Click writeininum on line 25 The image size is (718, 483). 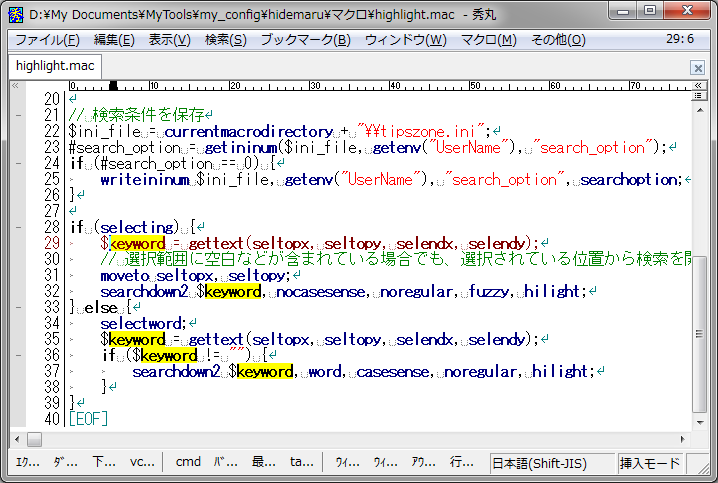pyautogui.click(x=145, y=180)
